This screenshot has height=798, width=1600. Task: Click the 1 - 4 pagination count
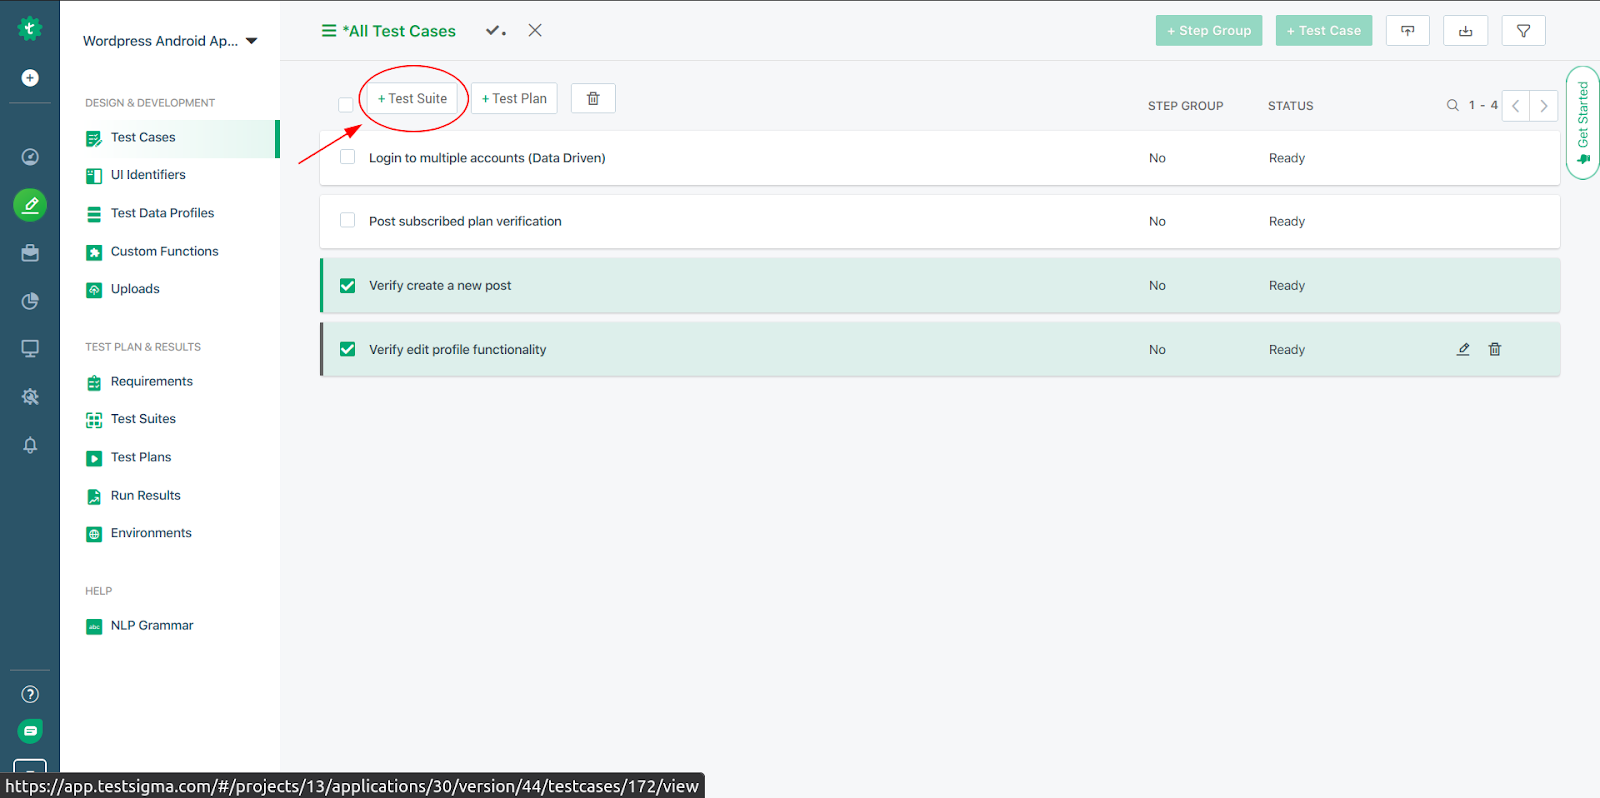point(1483,105)
